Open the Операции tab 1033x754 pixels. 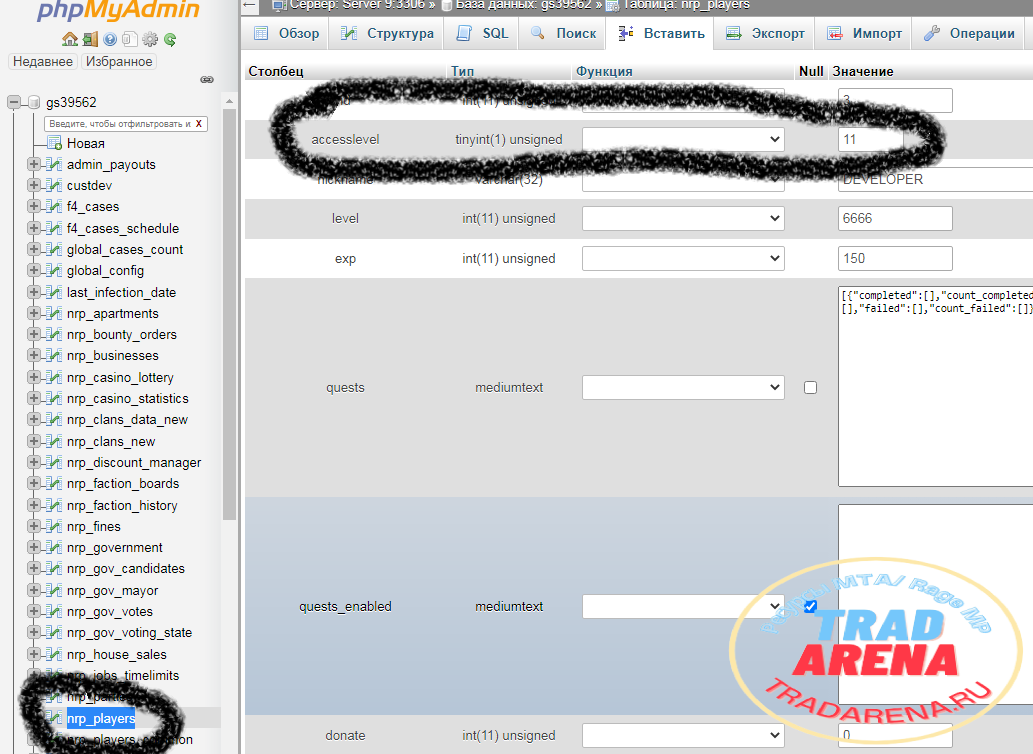pos(968,34)
